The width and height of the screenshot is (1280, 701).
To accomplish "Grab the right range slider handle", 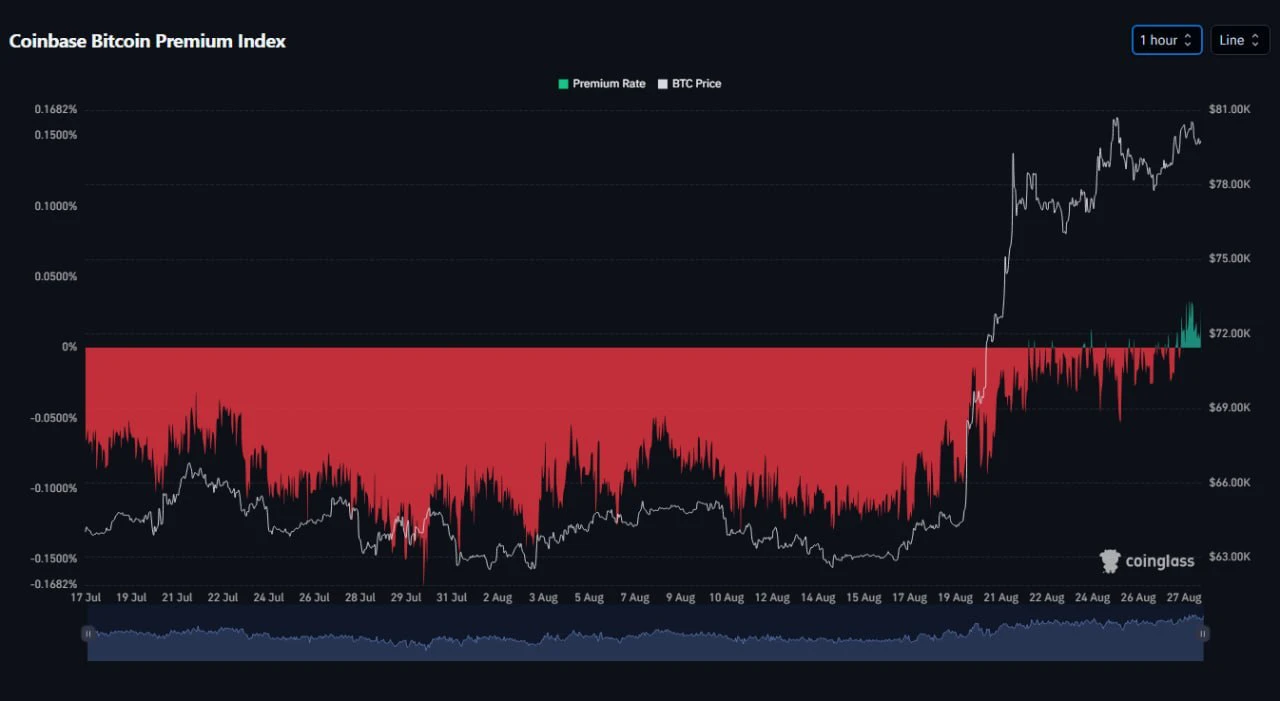I will tap(1204, 633).
